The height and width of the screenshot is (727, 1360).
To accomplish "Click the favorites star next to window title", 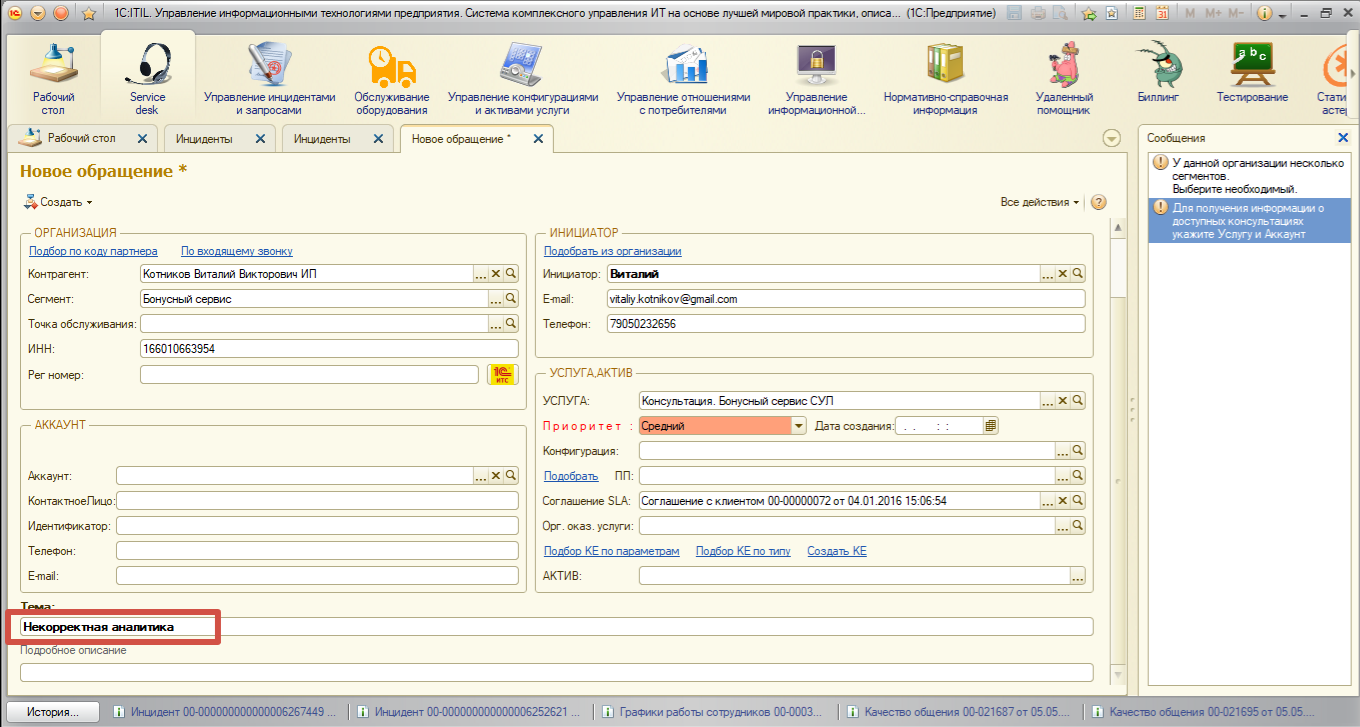I will point(88,14).
